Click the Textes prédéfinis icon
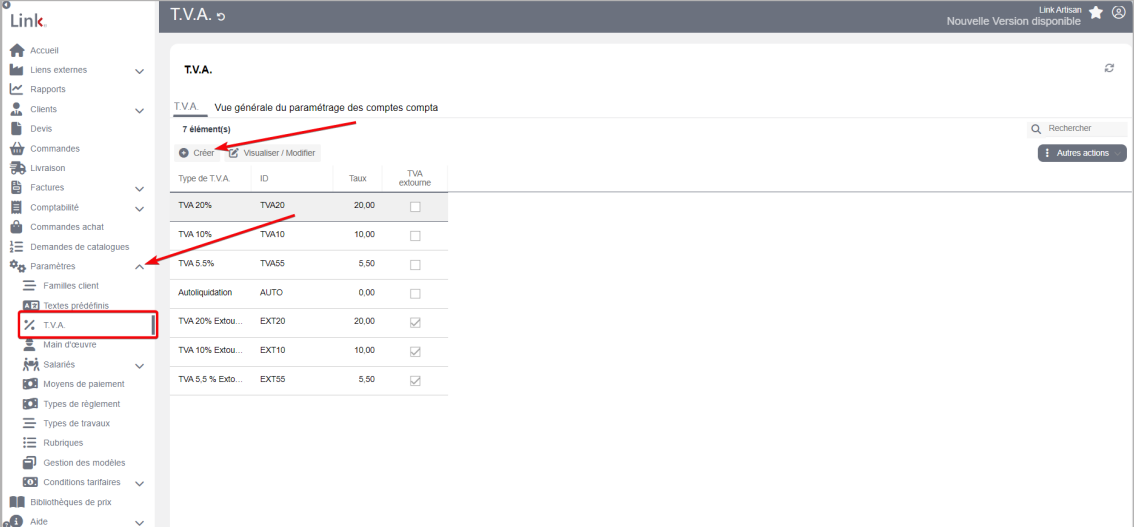1134x527 pixels. click(30, 305)
